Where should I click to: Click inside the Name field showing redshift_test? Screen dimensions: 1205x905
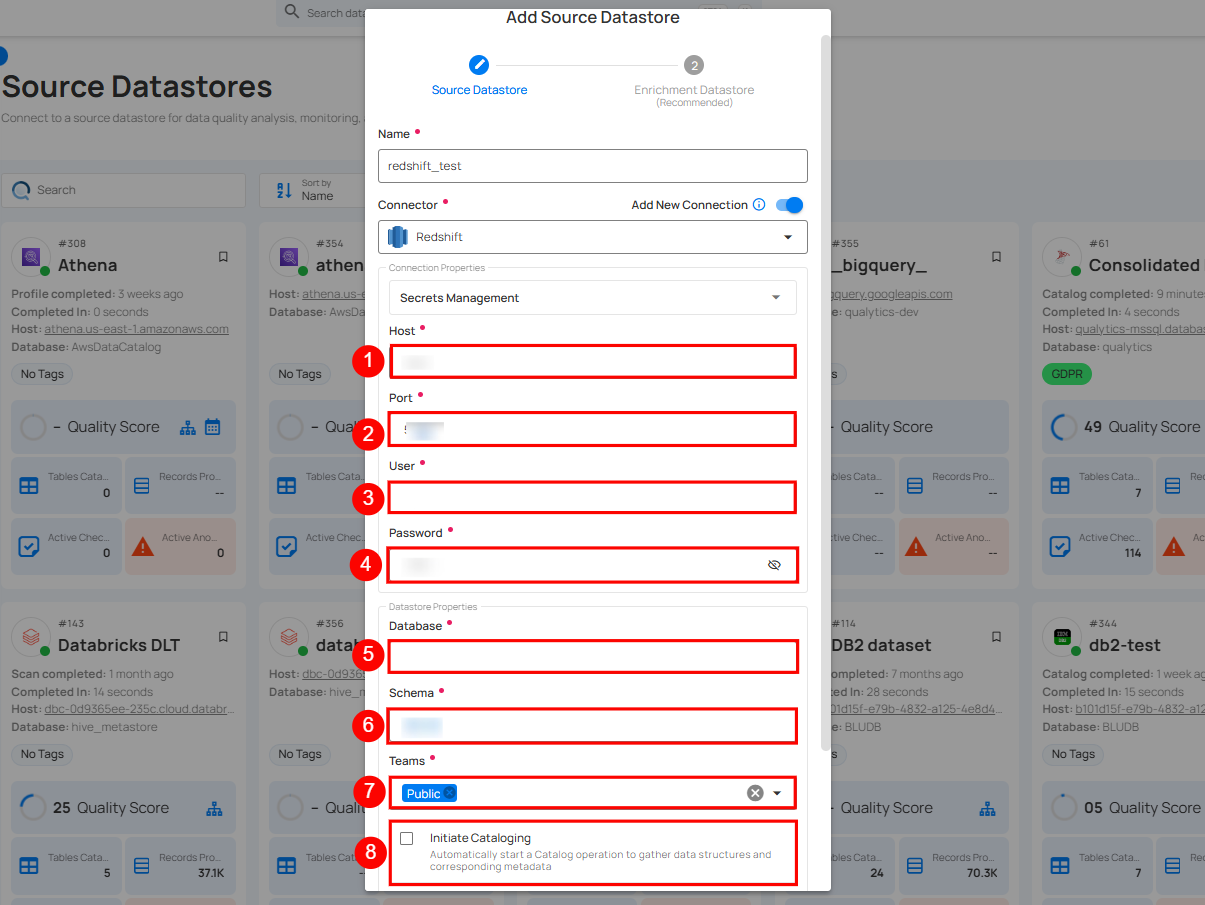tap(592, 165)
